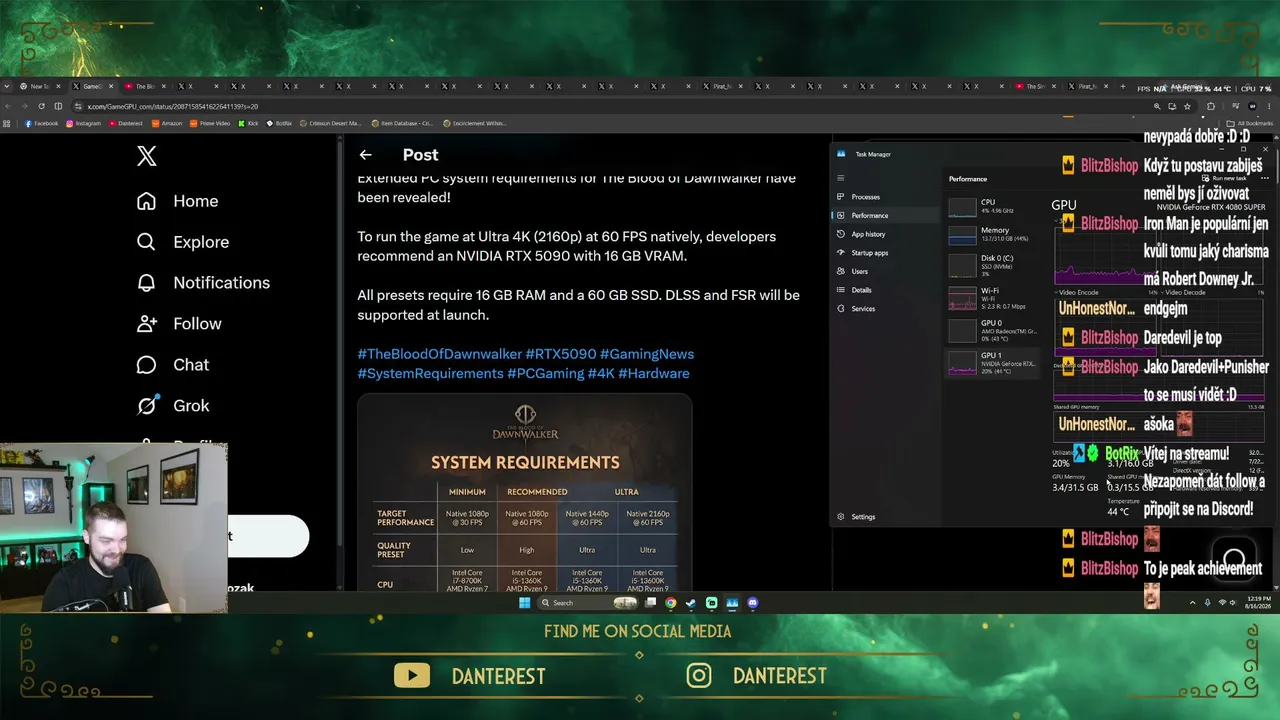The width and height of the screenshot is (1280, 720).
Task: Open the Kick bookmark
Action: click(248, 124)
